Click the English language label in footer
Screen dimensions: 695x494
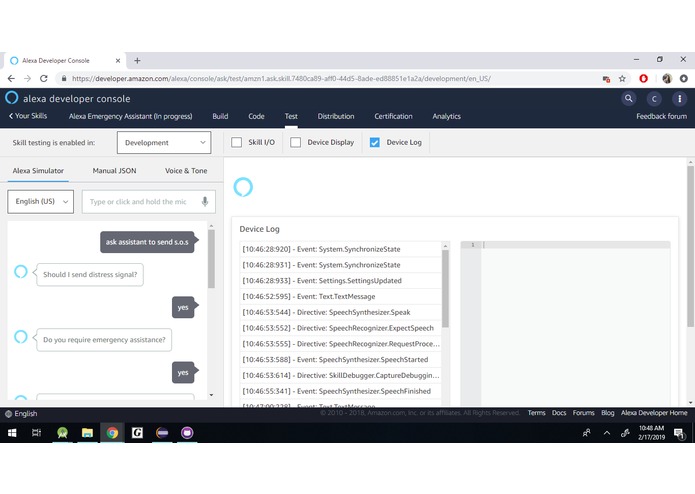click(26, 414)
